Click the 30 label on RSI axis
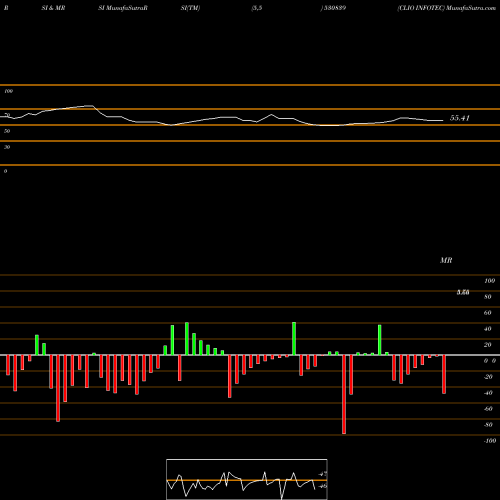500x500 pixels. pyautogui.click(x=7, y=147)
